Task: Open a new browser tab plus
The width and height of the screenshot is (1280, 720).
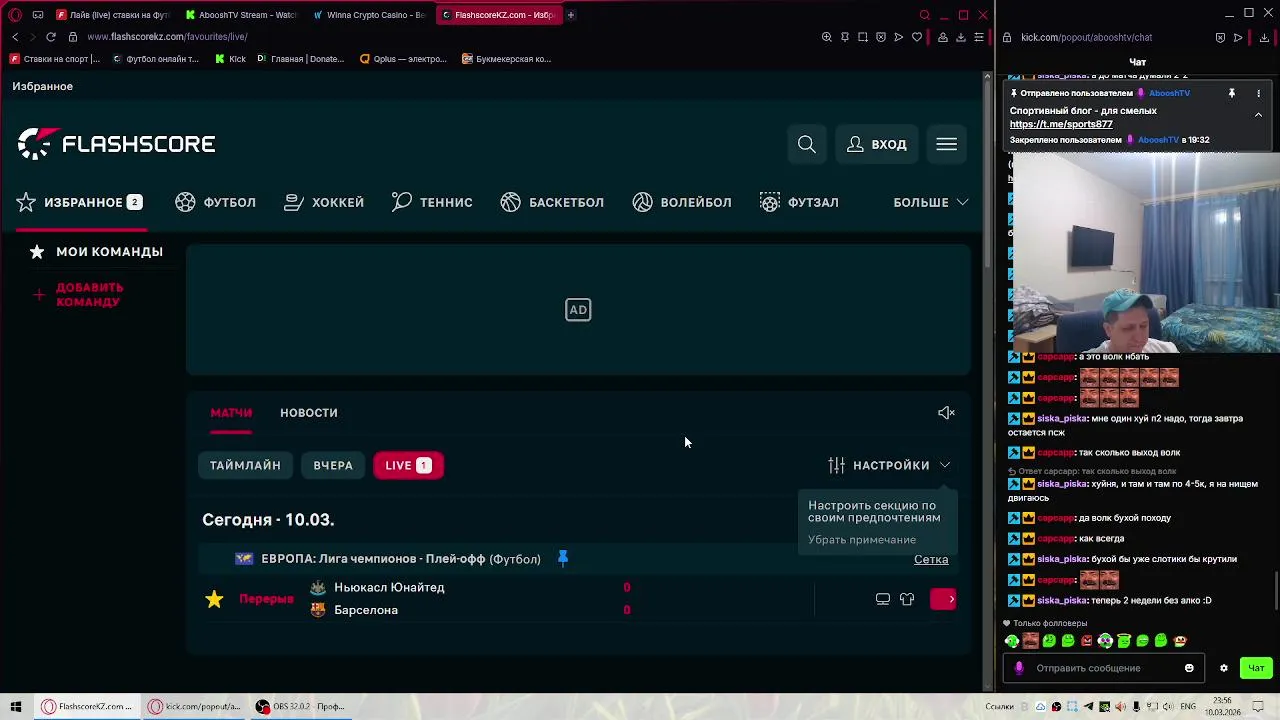Action: pos(571,15)
